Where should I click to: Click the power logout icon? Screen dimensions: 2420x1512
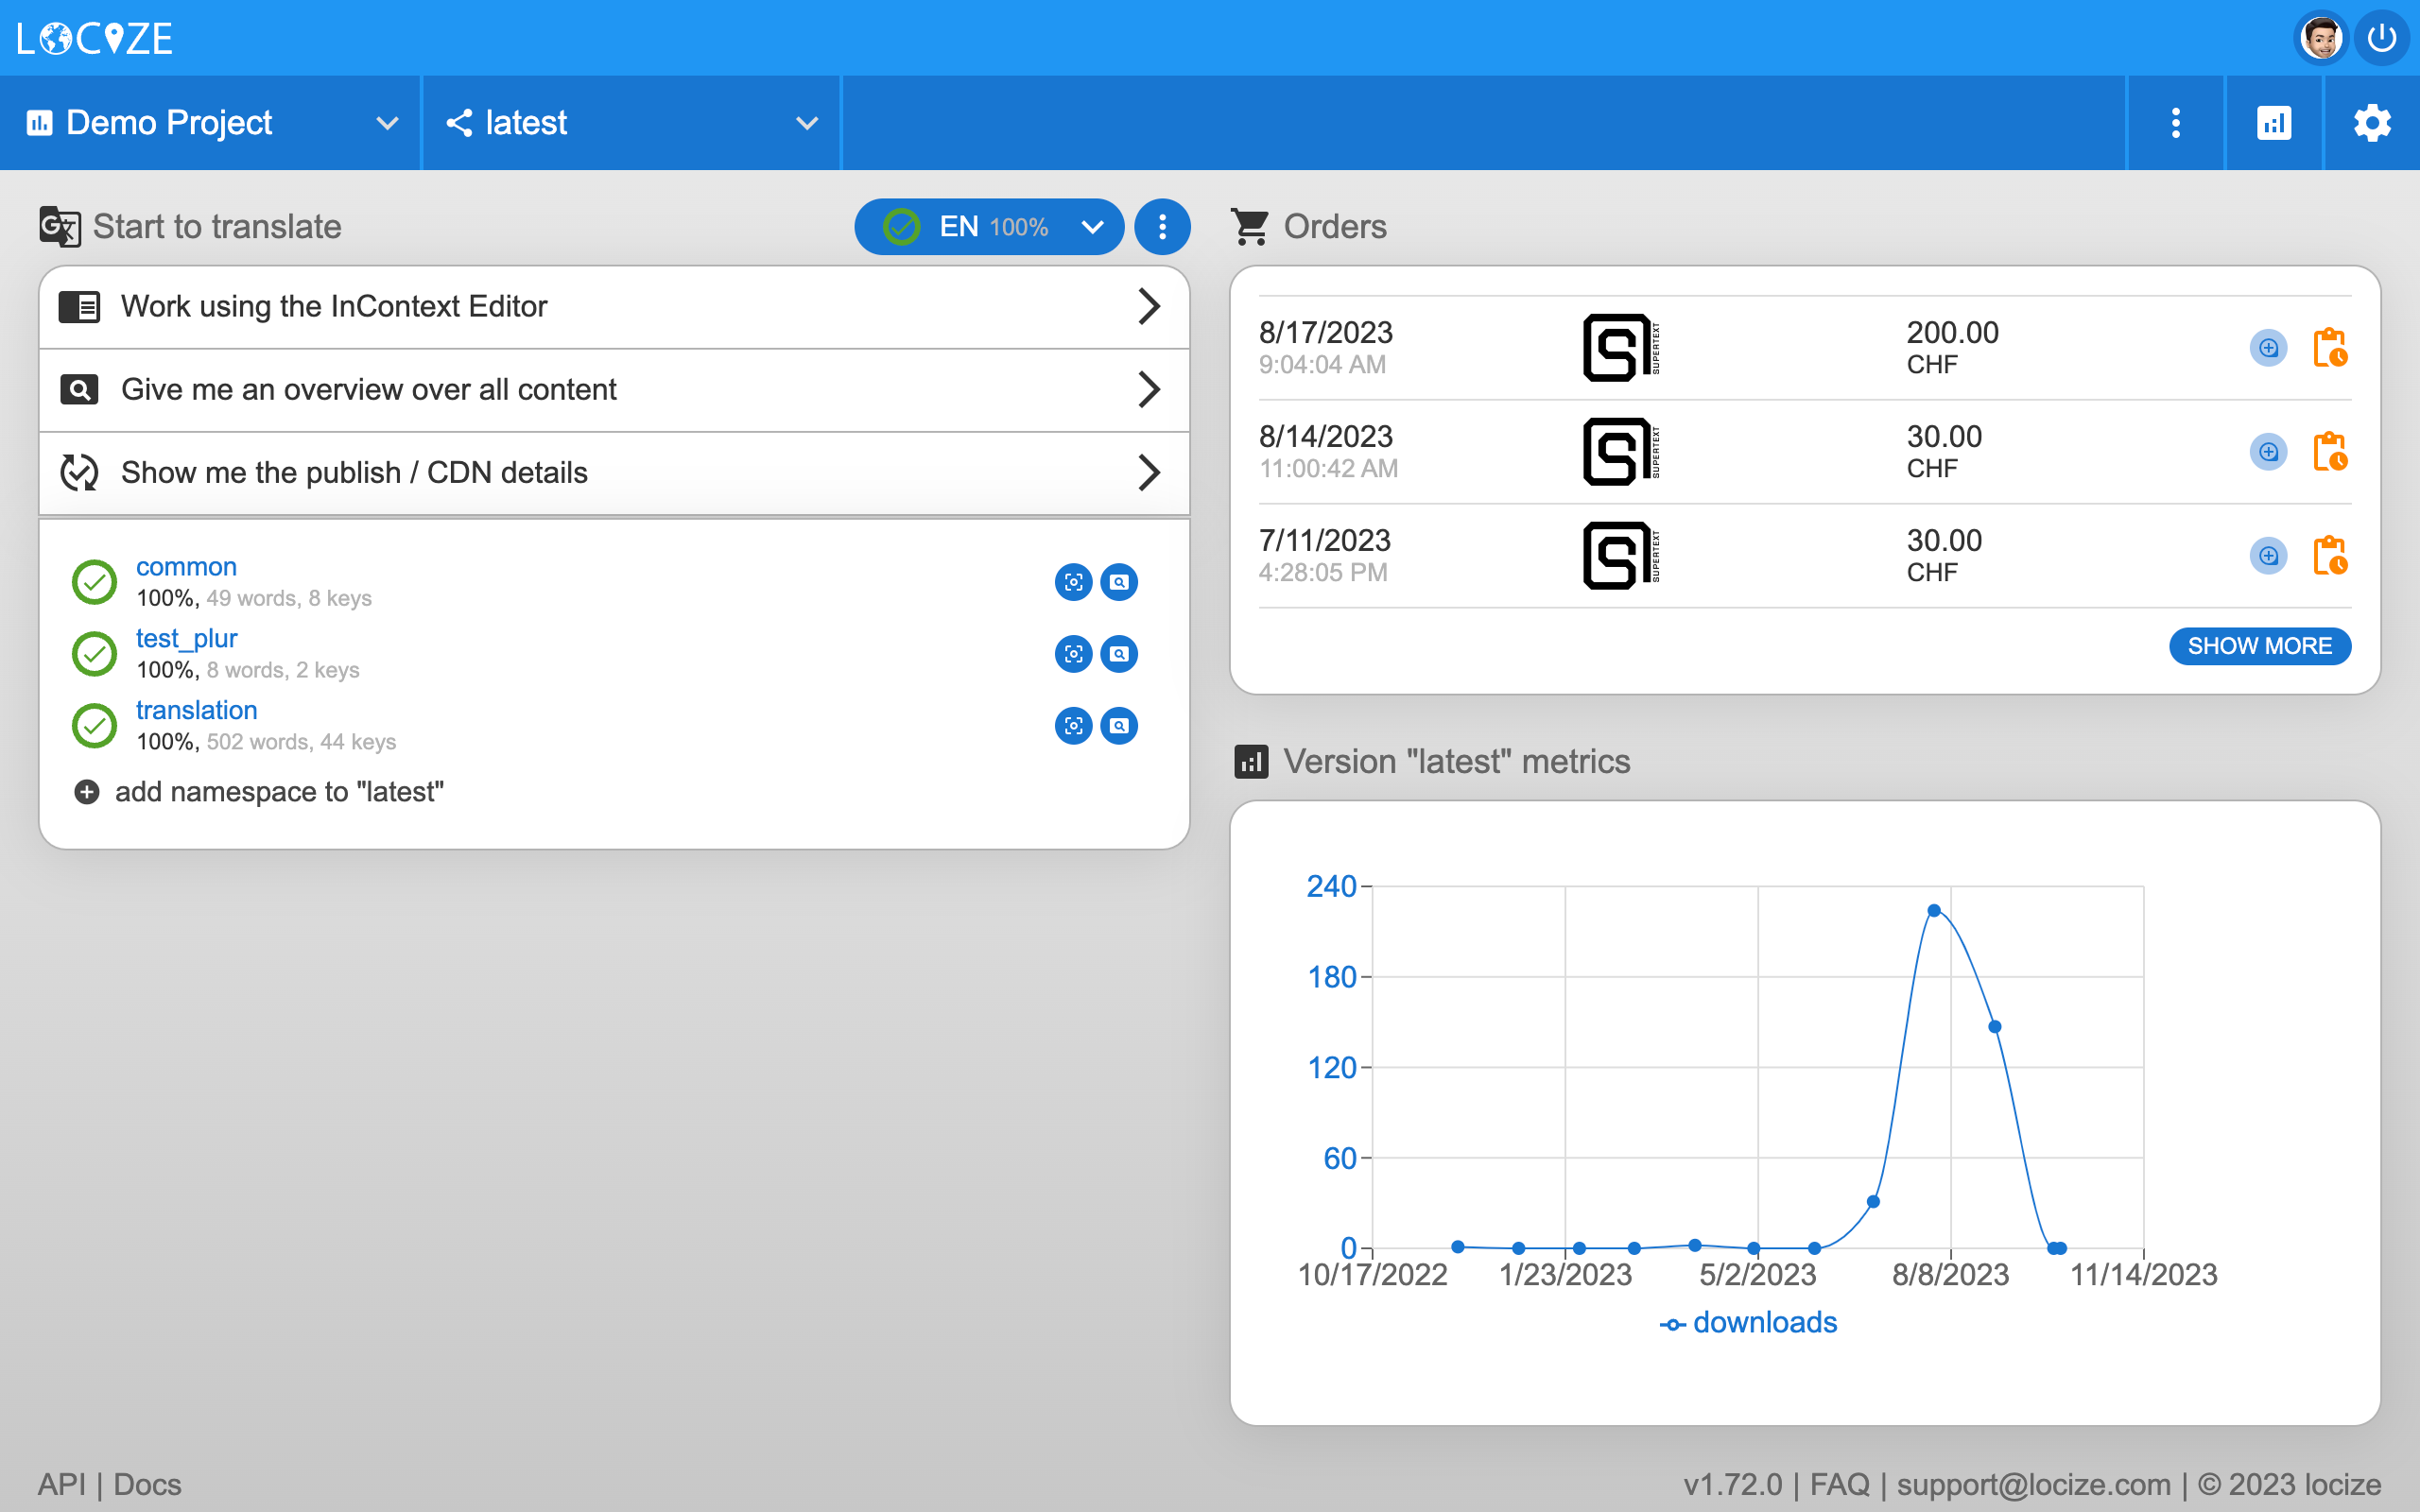tap(2382, 38)
